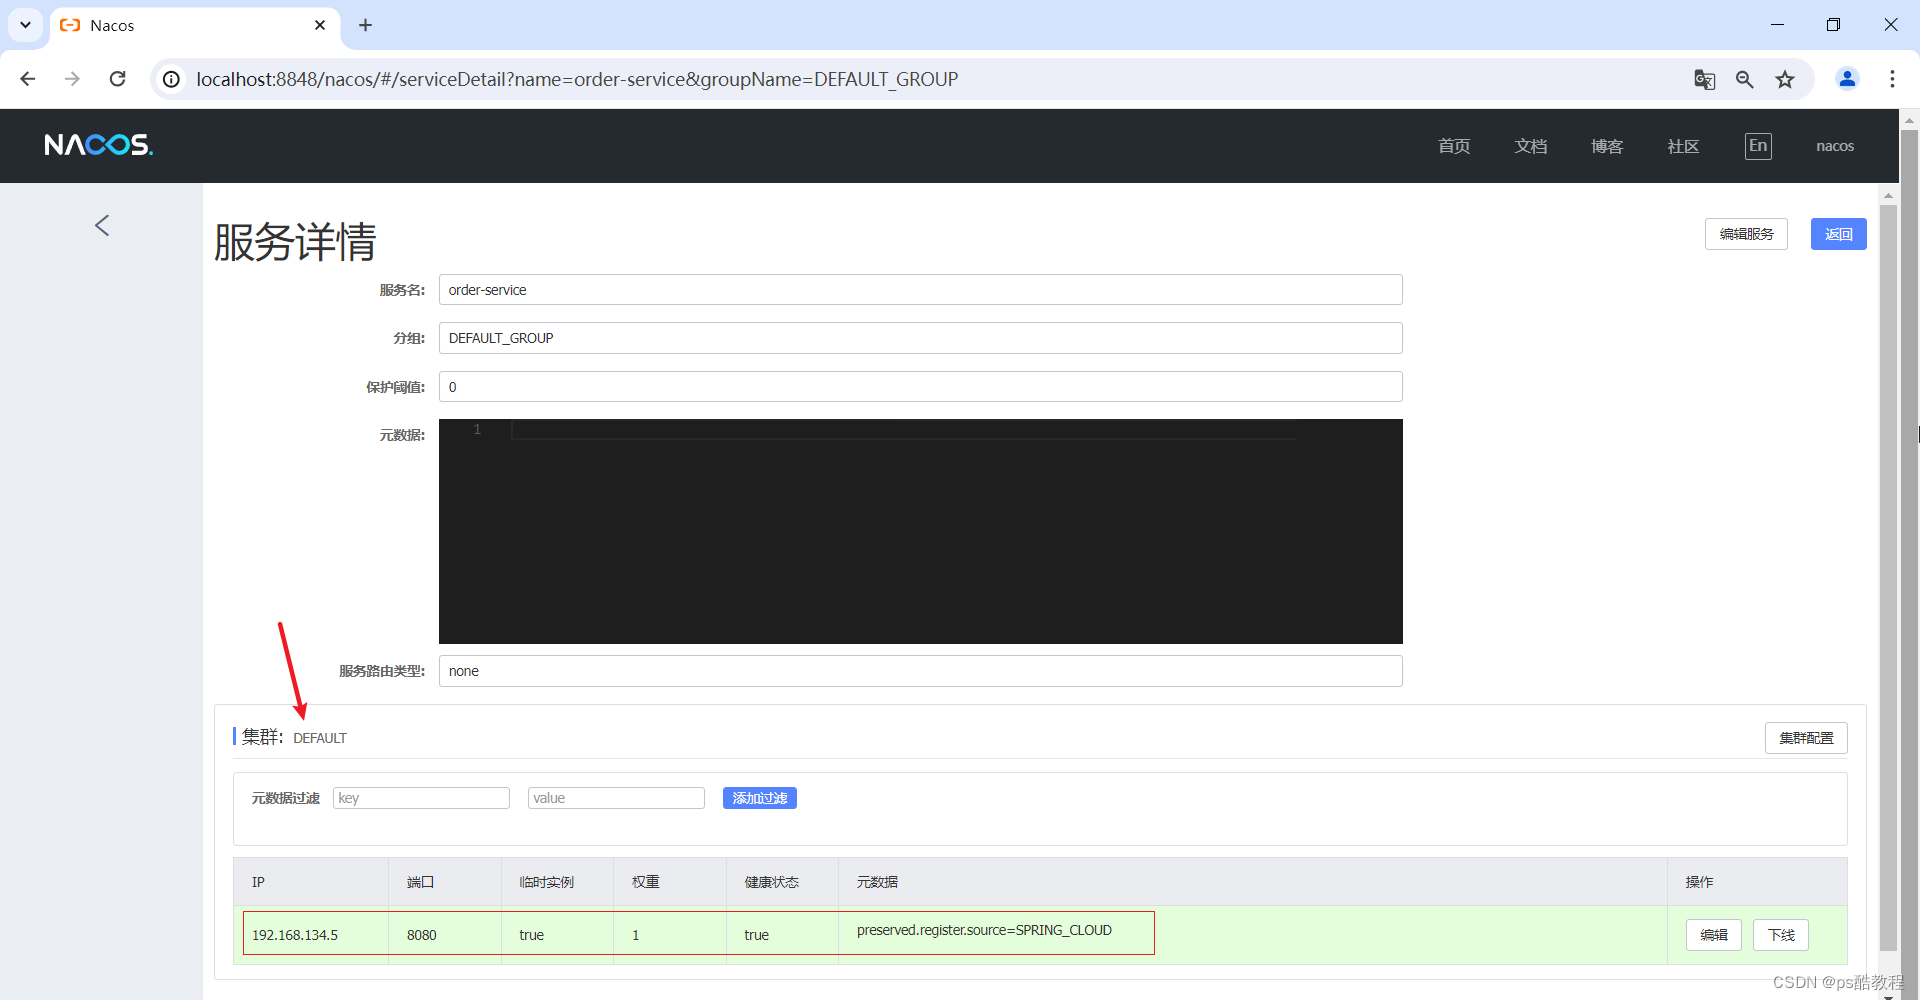View site information icon in address bar

coord(172,79)
